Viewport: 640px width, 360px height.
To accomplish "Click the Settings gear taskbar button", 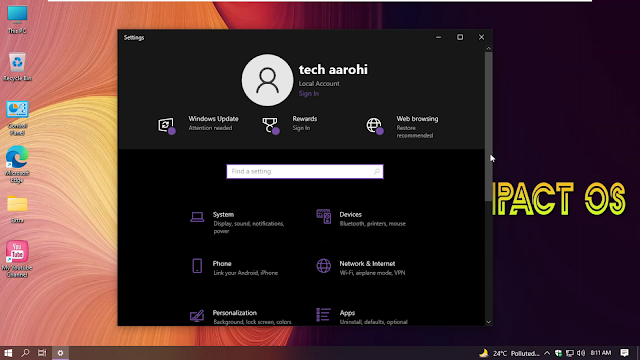I will [x=60, y=353].
